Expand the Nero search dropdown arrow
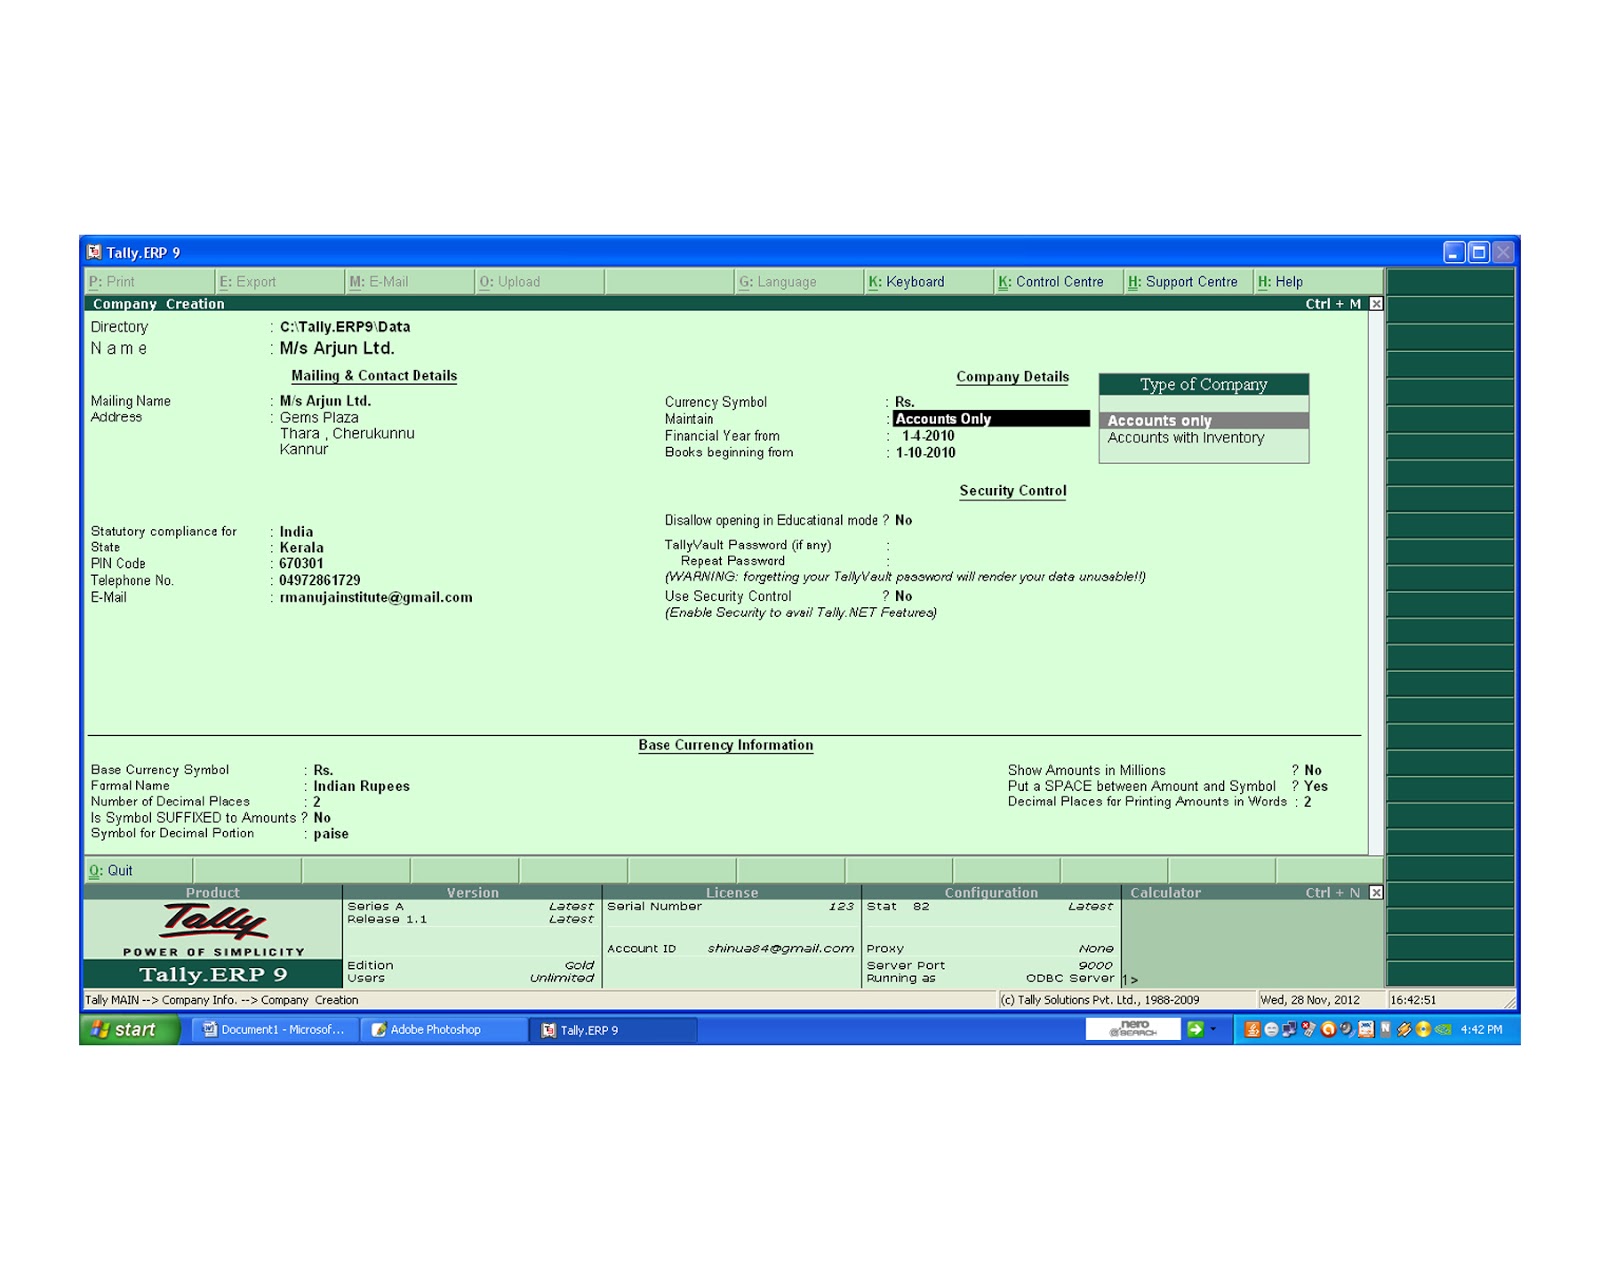 click(1214, 1029)
